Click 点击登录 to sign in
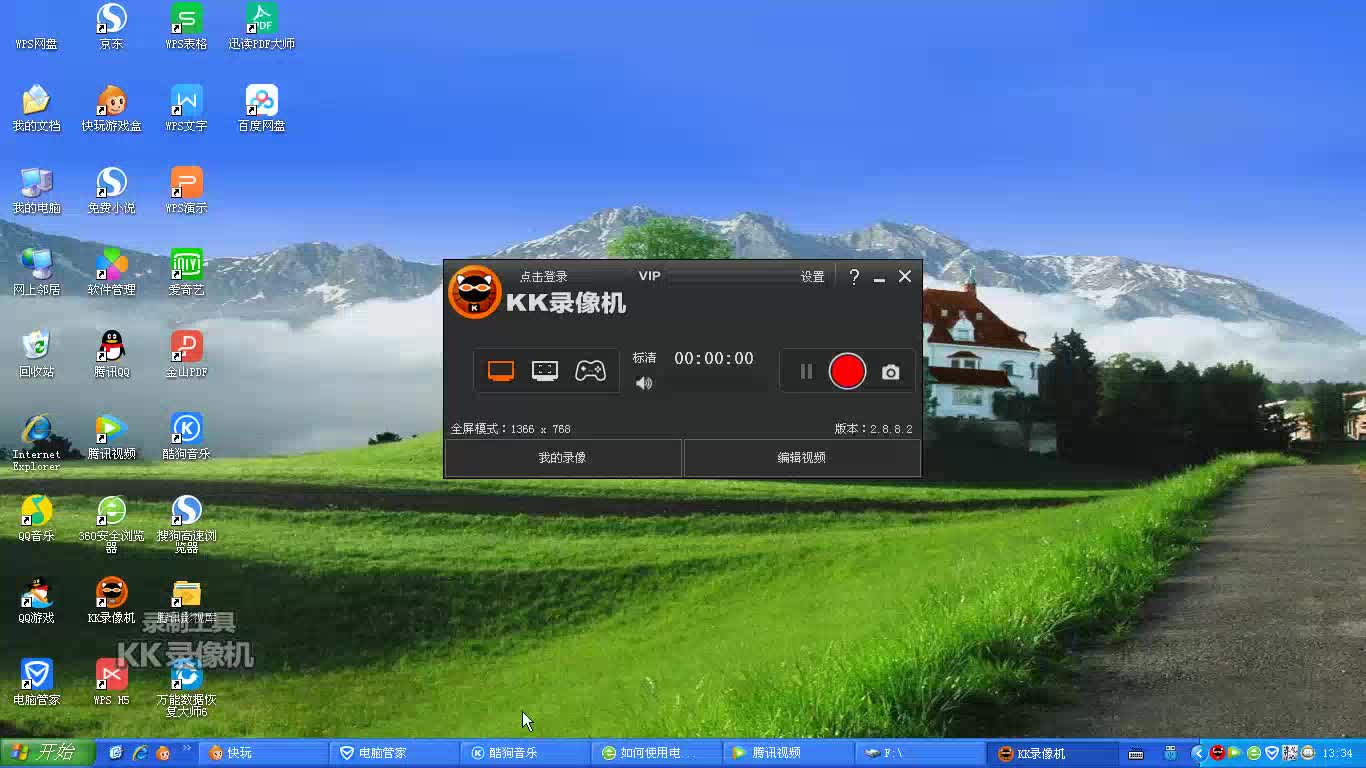 coord(543,277)
